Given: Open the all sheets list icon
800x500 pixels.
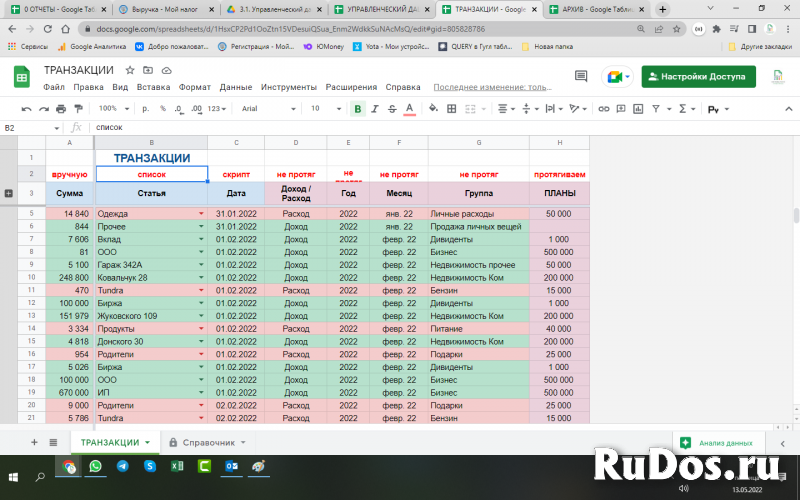Looking at the screenshot, I should tap(52, 442).
